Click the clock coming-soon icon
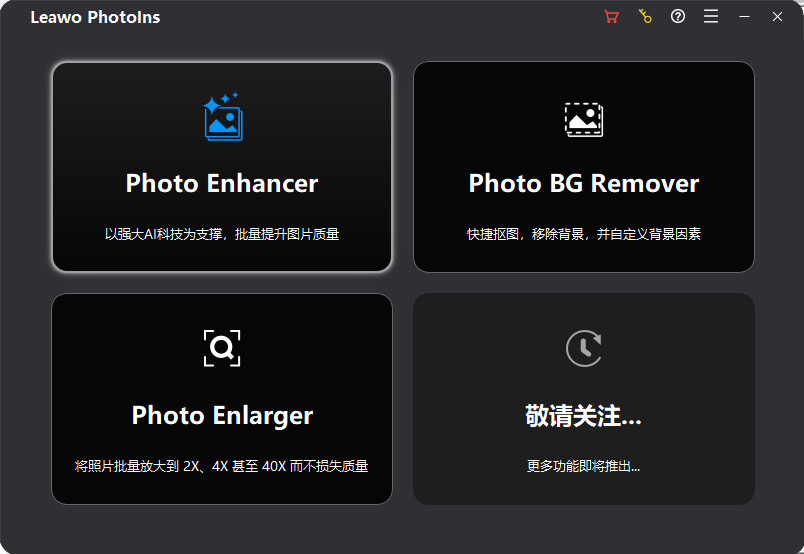This screenshot has height=554, width=804. pyautogui.click(x=584, y=348)
